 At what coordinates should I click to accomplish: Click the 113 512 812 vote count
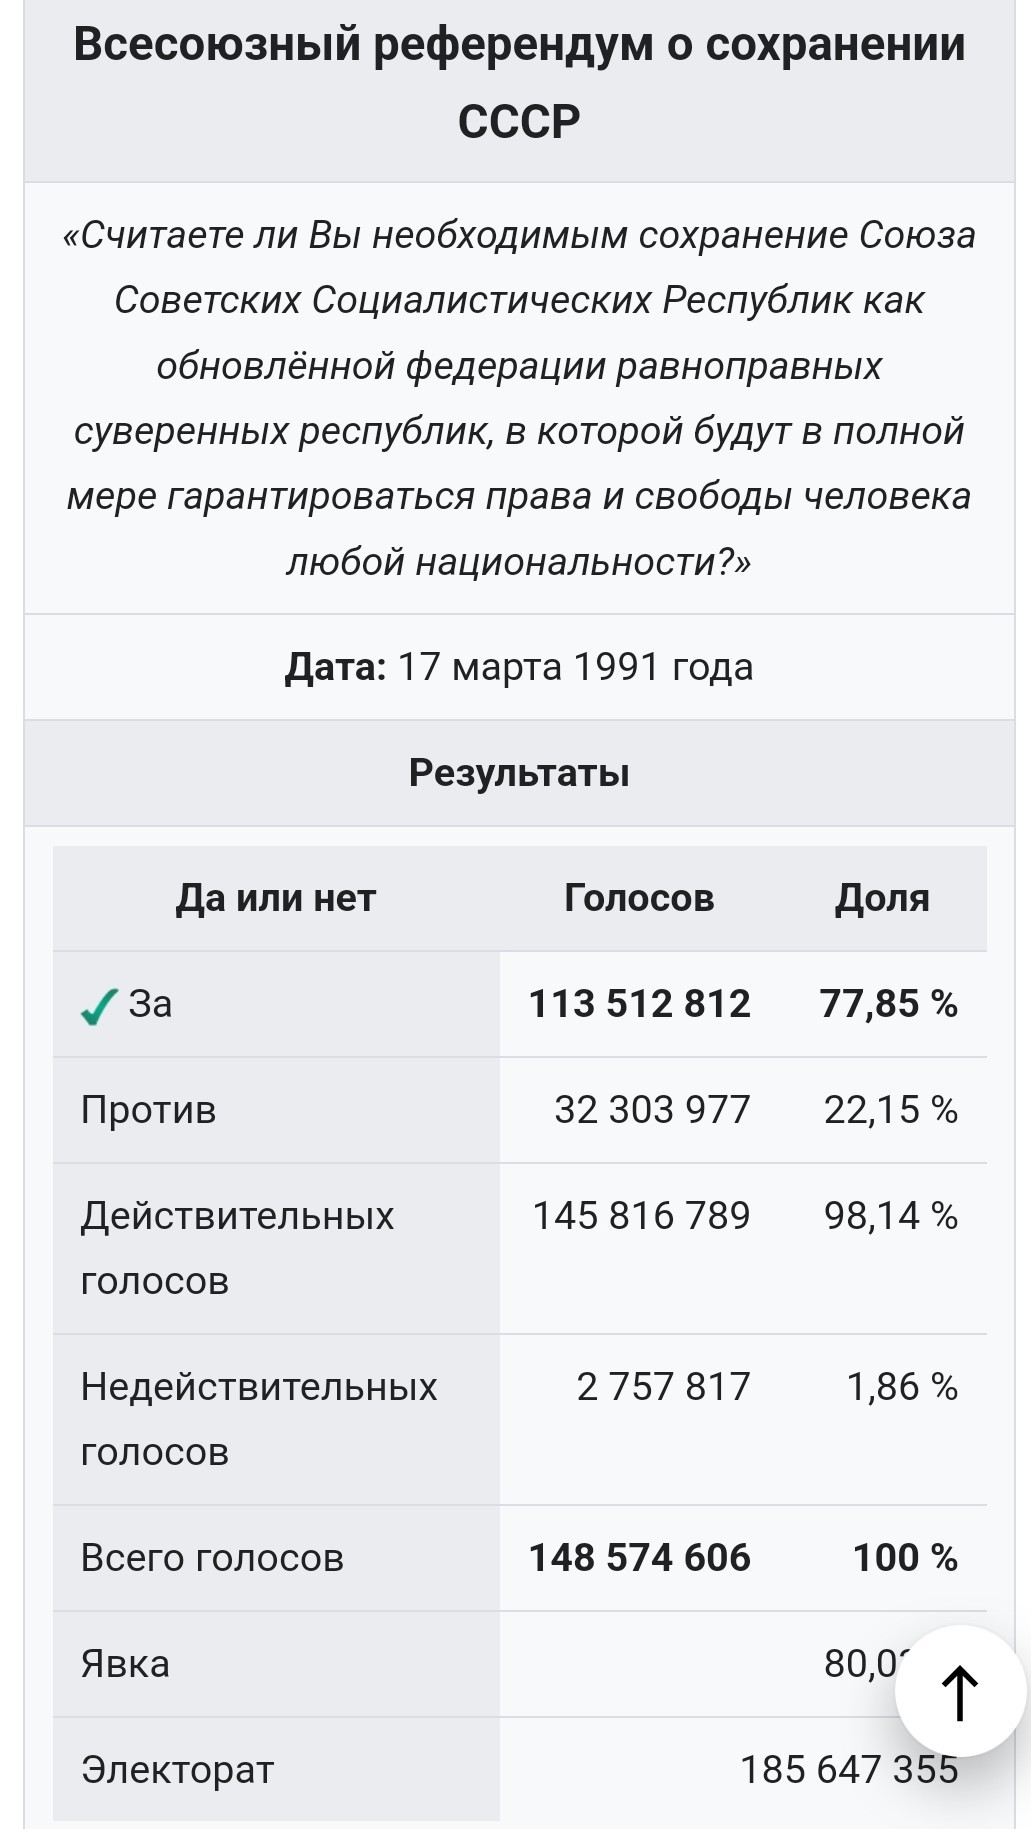640,1004
